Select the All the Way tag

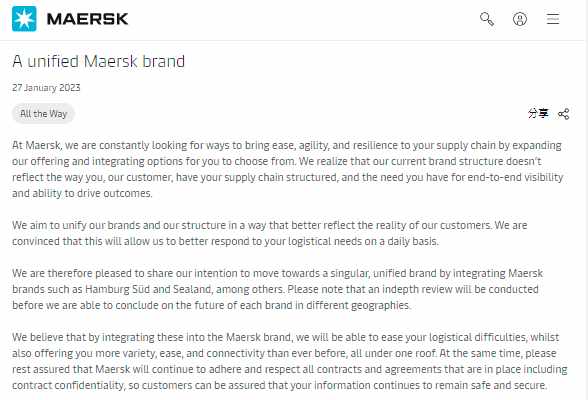pos(44,114)
